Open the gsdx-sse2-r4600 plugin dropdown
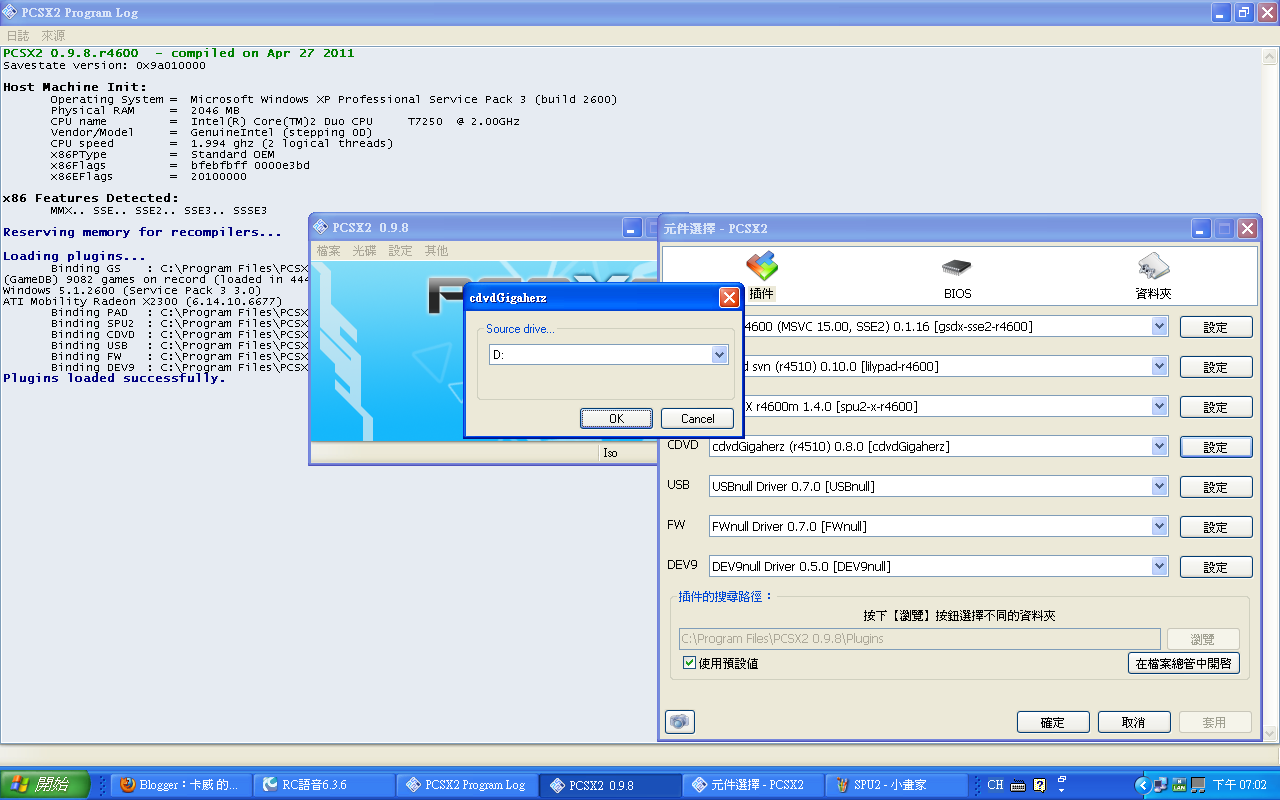 click(x=1159, y=326)
